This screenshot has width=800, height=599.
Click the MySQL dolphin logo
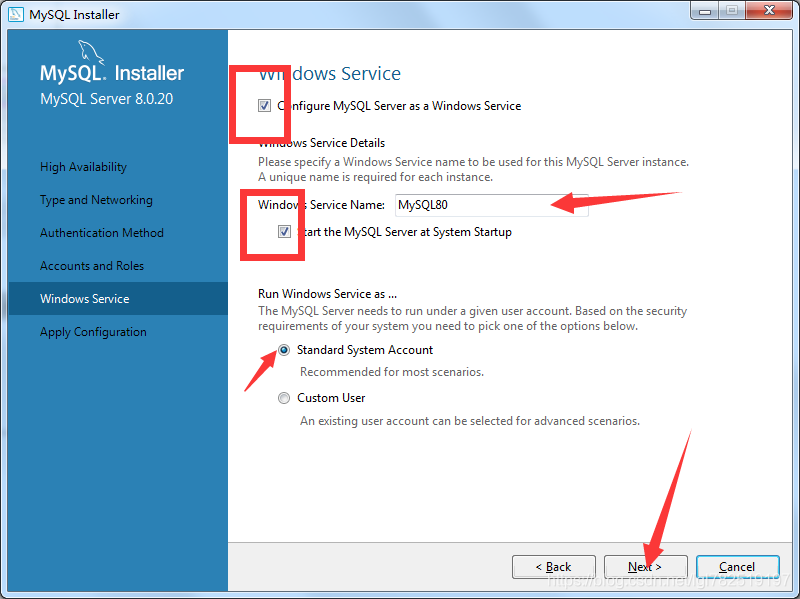point(91,53)
